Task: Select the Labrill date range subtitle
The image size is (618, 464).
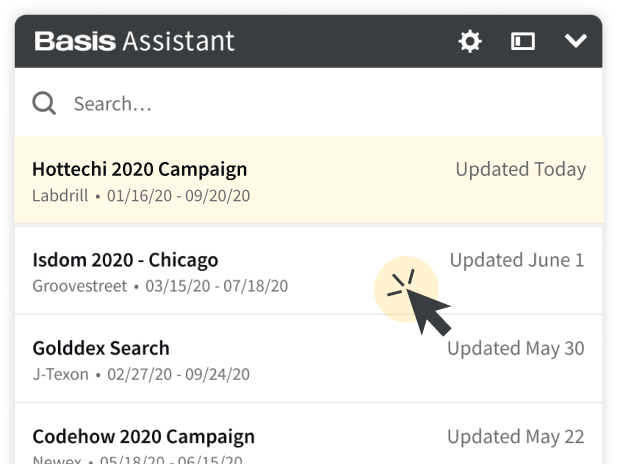Action: point(141,196)
